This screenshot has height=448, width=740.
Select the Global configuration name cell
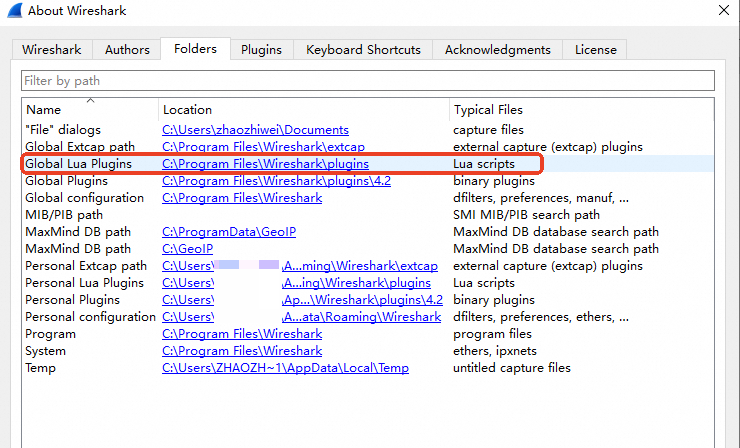coord(84,198)
